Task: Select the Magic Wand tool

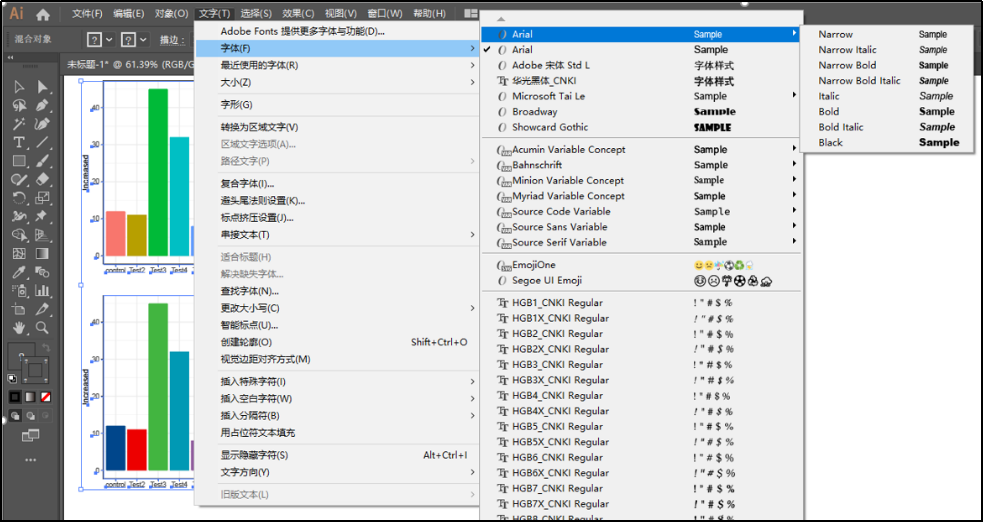Action: (19, 124)
